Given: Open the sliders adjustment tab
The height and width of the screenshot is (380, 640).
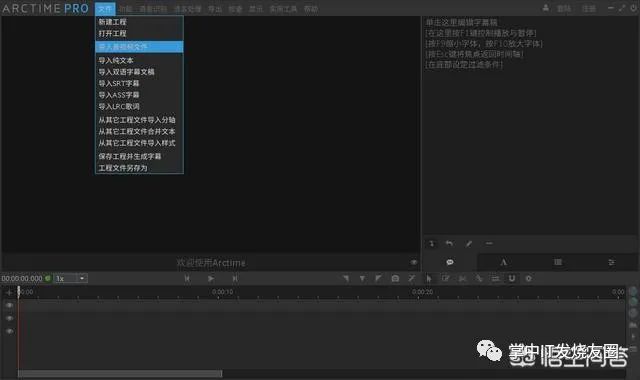Looking at the screenshot, I should coord(611,262).
